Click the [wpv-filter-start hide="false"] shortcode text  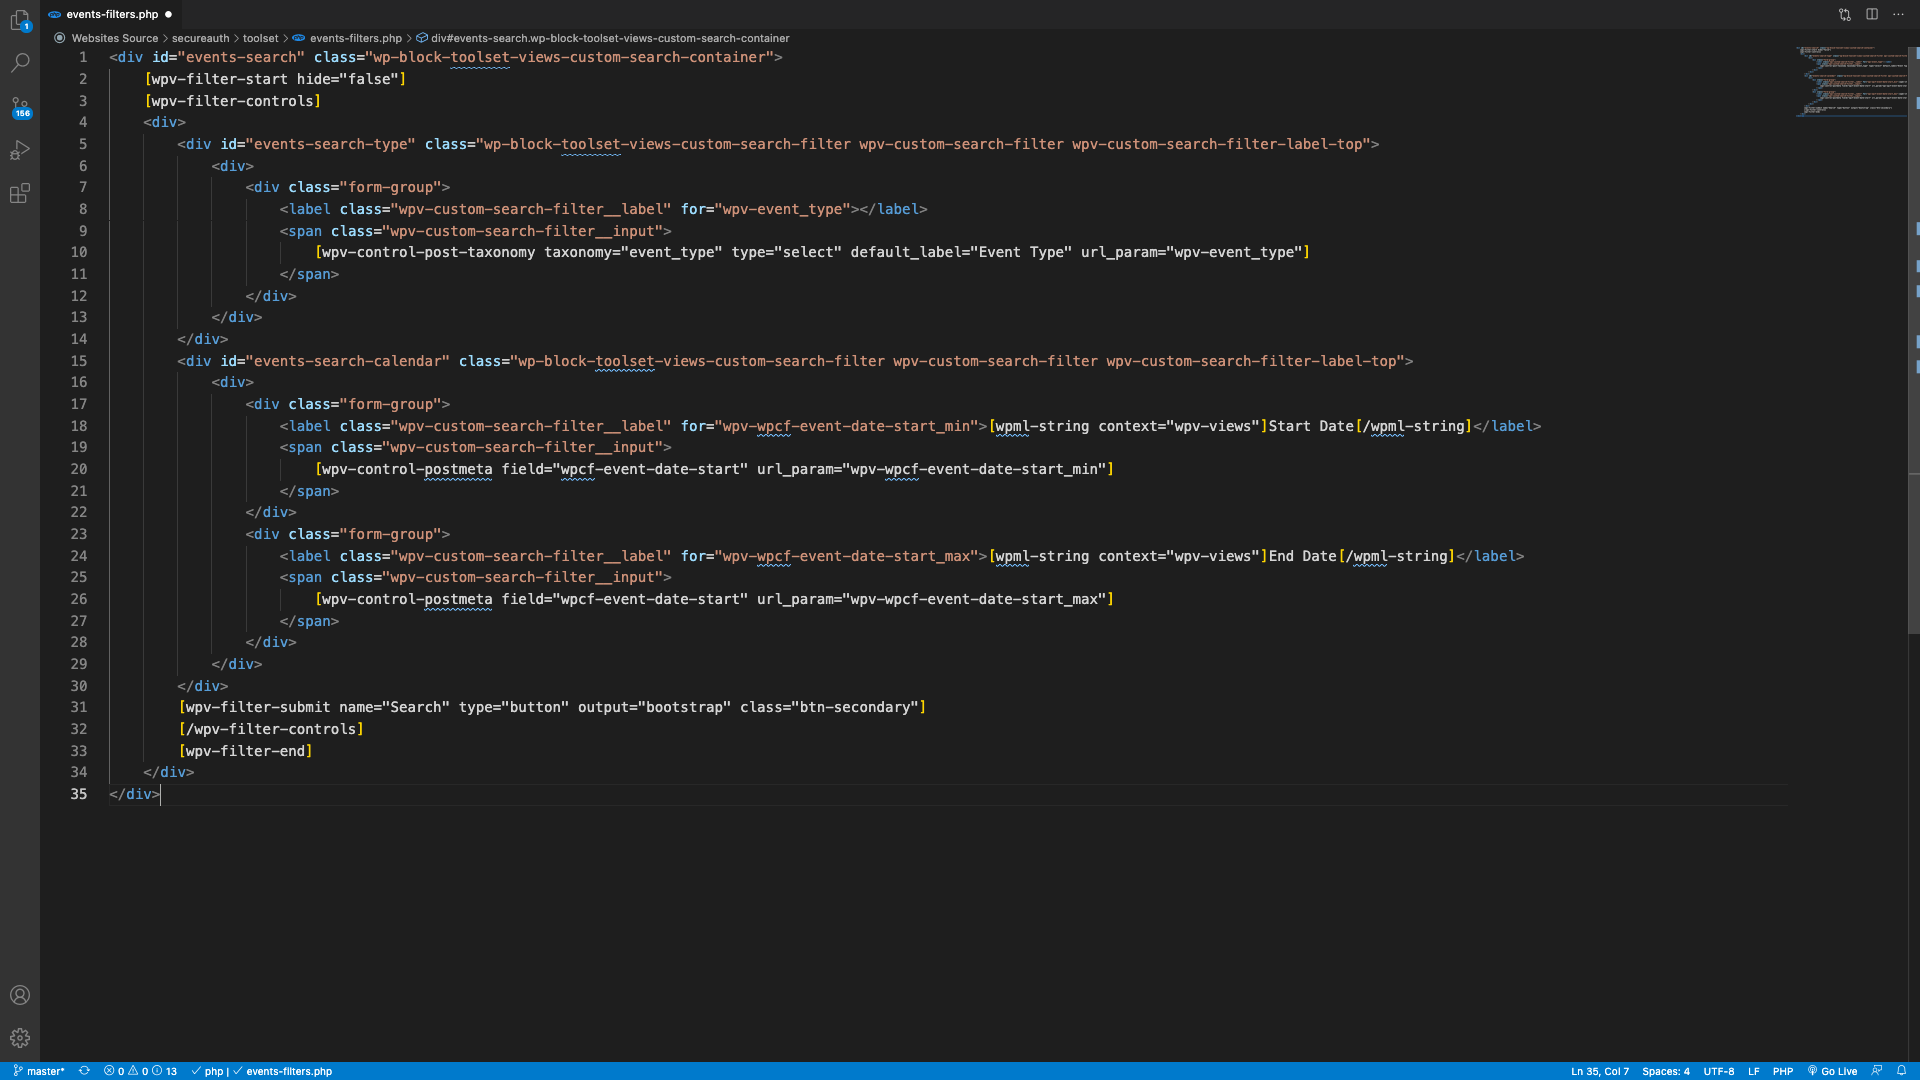pos(275,79)
